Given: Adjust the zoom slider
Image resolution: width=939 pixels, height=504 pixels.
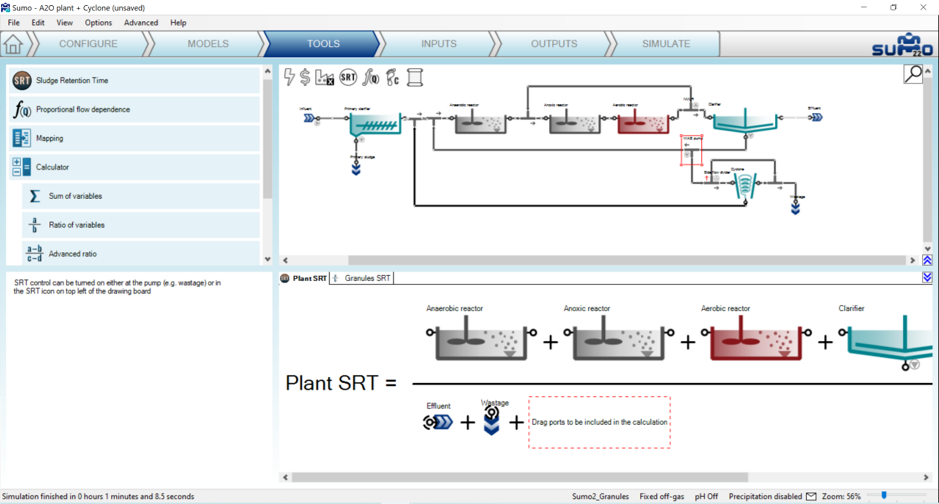Looking at the screenshot, I should [884, 496].
